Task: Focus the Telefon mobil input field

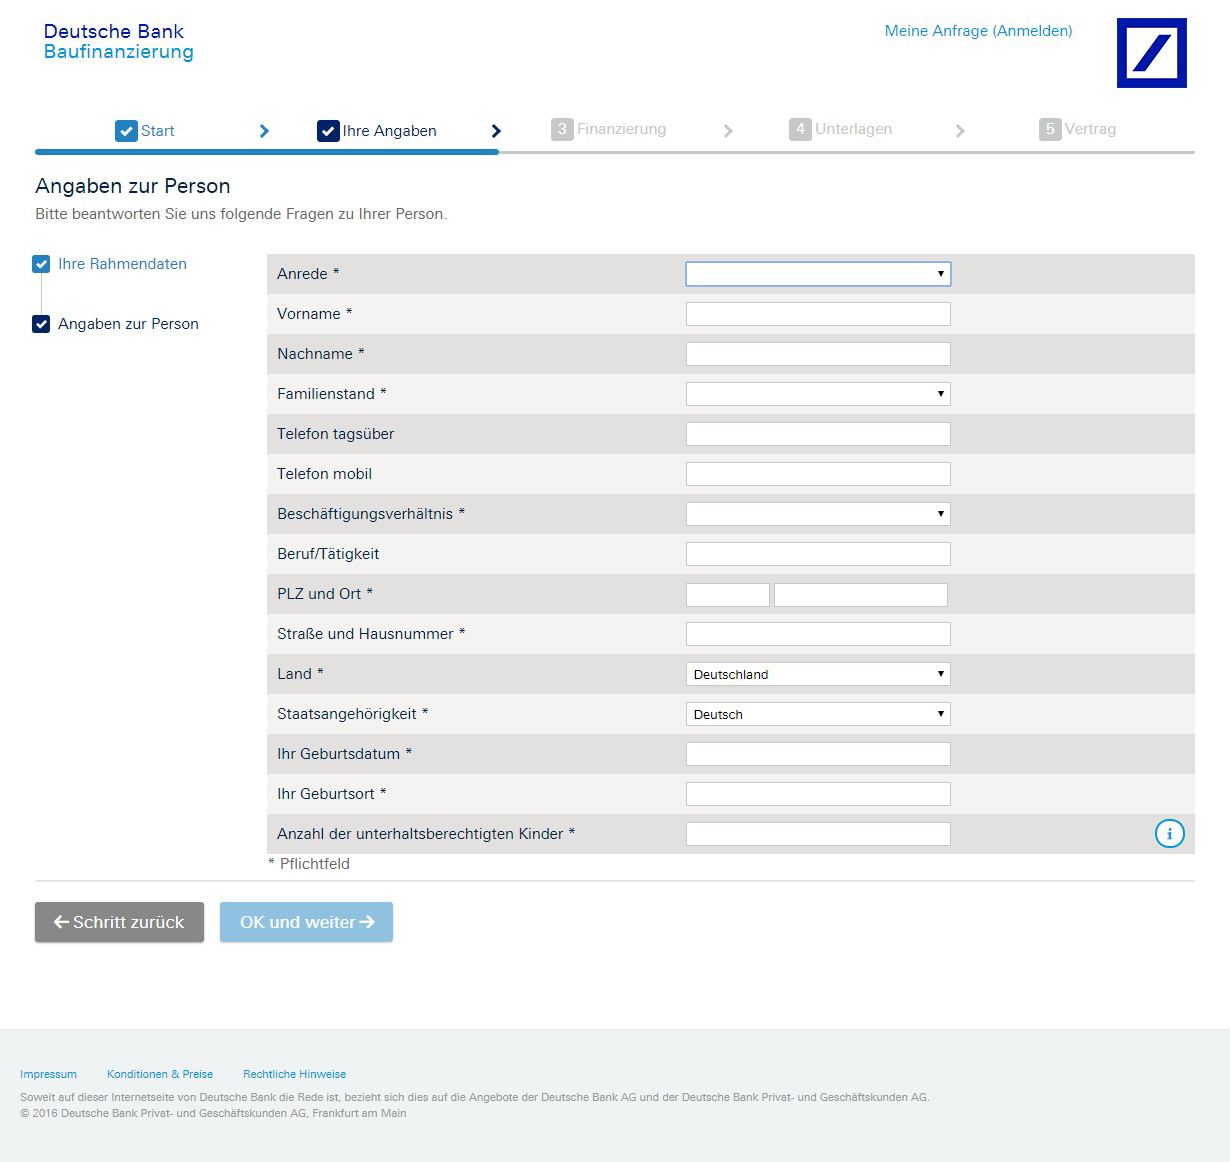Action: tap(818, 474)
